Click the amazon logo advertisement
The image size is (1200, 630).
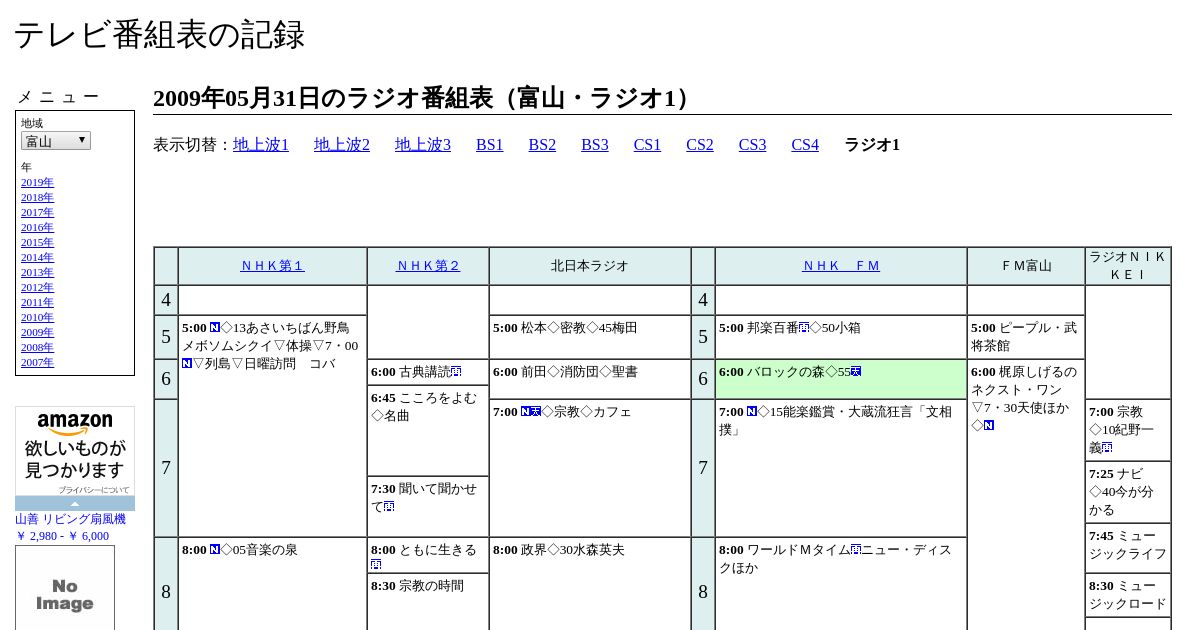75,450
